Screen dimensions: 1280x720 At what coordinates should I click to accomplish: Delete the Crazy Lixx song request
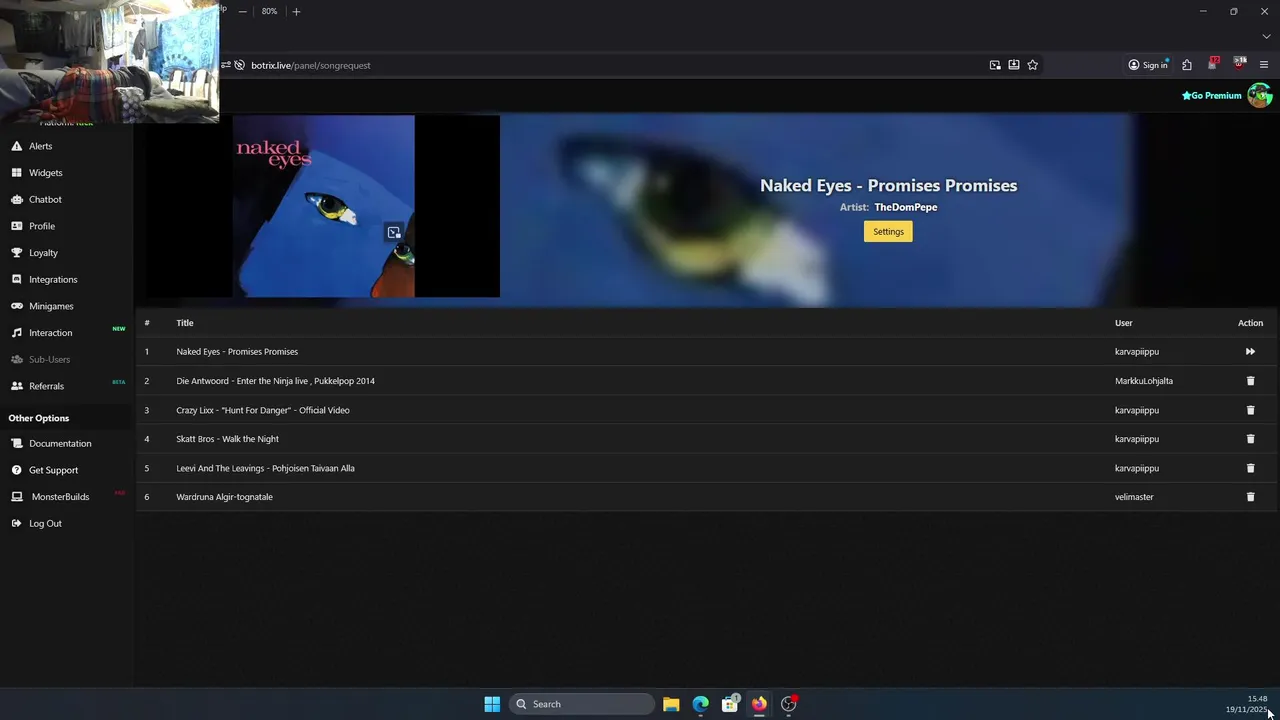pyautogui.click(x=1250, y=410)
